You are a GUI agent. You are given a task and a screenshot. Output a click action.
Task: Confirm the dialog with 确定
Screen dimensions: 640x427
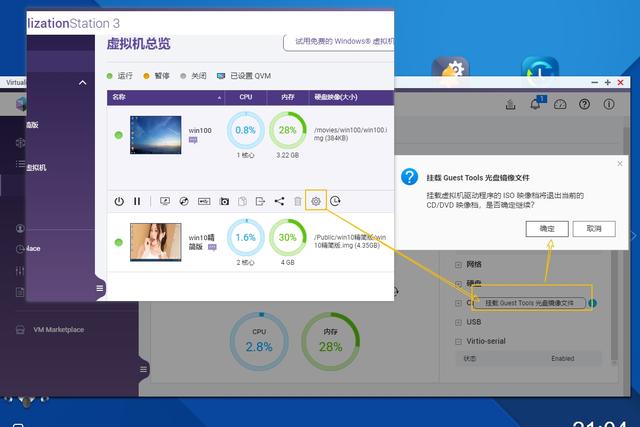[547, 229]
